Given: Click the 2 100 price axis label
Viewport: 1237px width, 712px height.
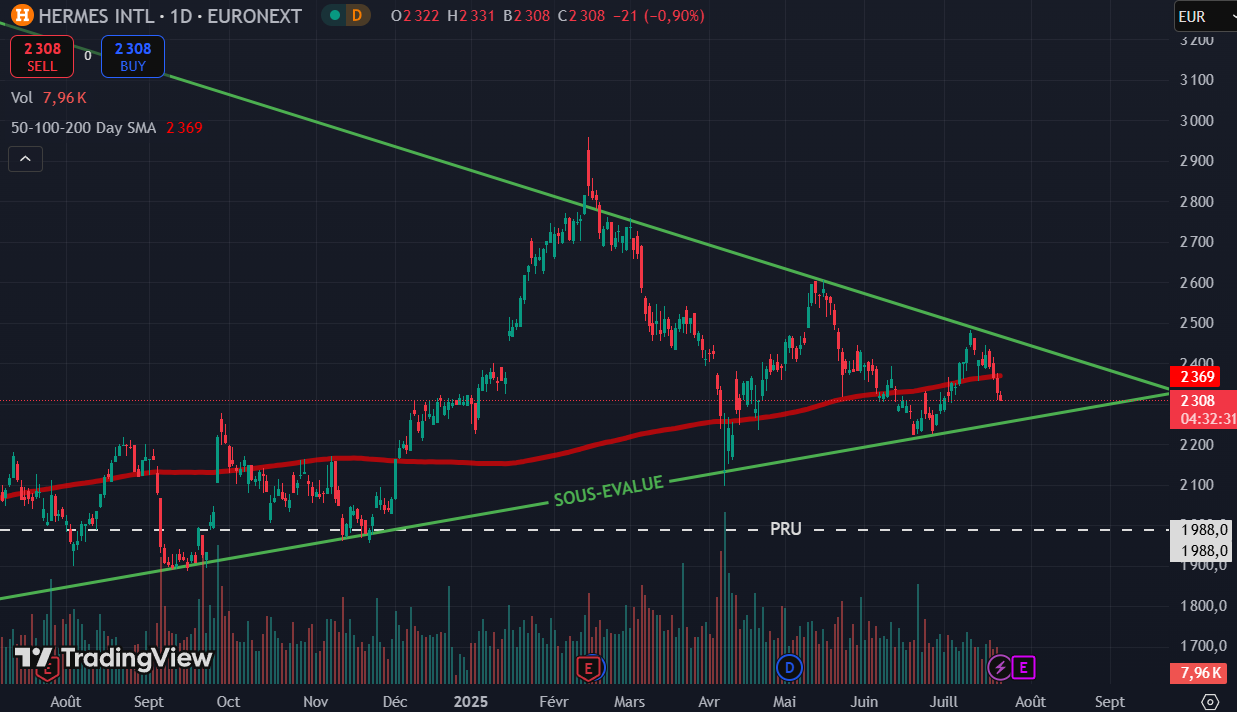Looking at the screenshot, I should click(x=1196, y=485).
